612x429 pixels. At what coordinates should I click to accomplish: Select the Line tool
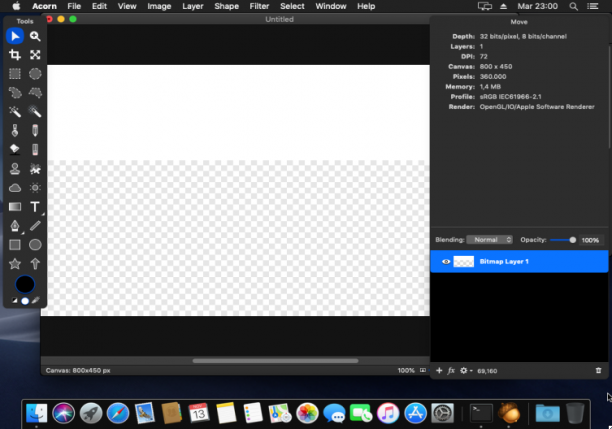coord(35,226)
